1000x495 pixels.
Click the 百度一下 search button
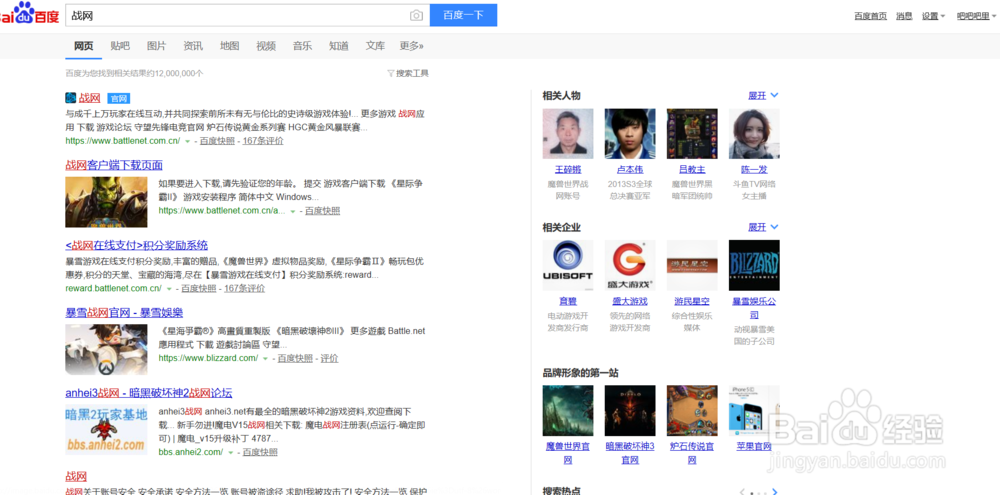tap(463, 15)
